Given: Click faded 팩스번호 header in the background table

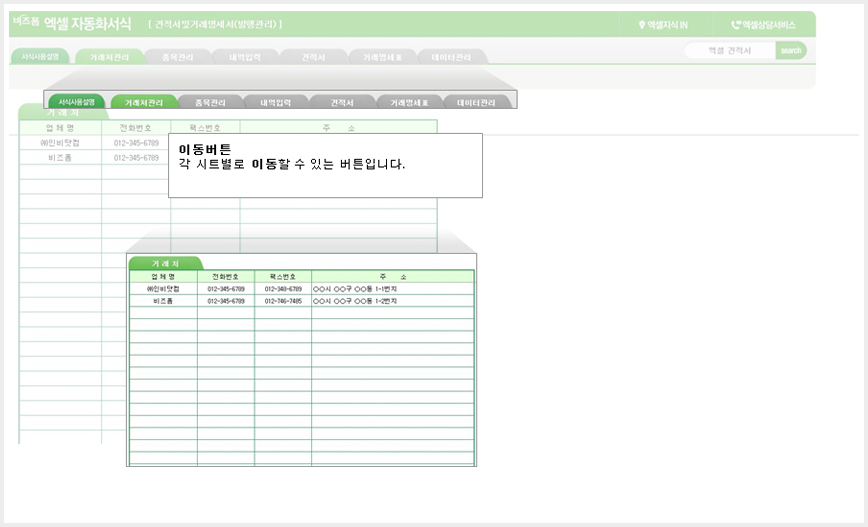Looking at the screenshot, I should coord(205,128).
